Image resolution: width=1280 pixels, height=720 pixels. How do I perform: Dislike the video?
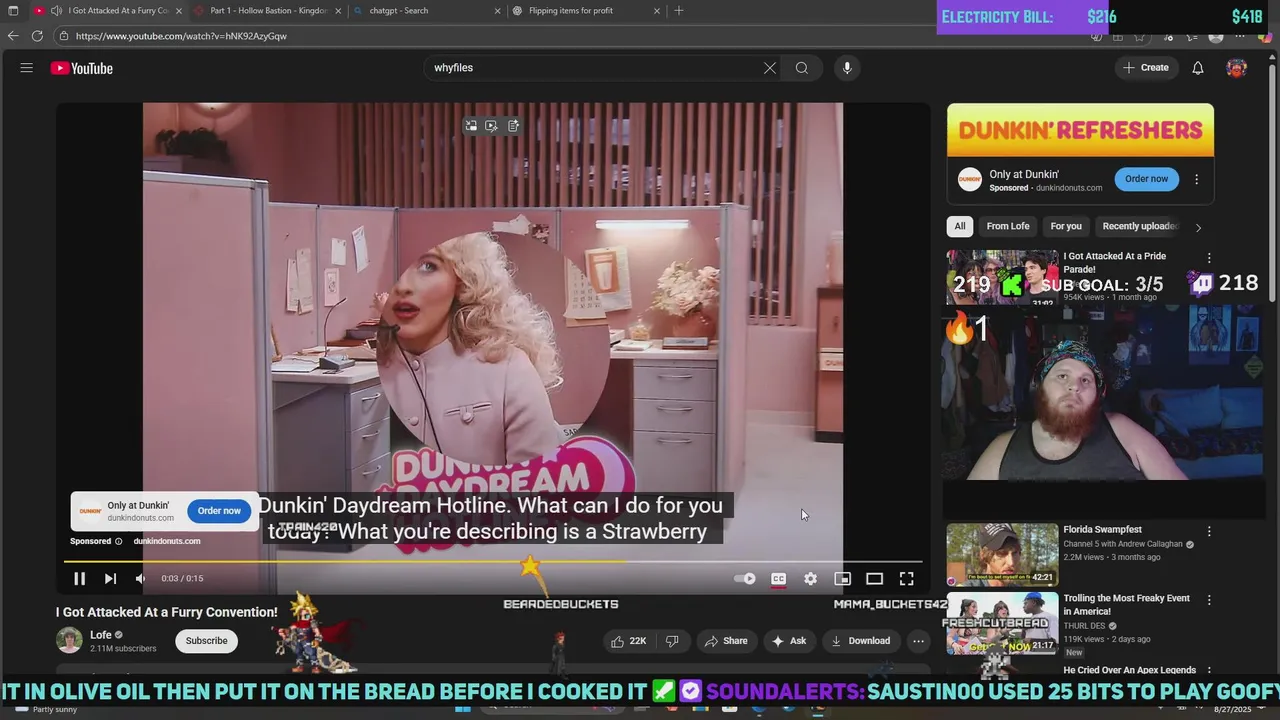pyautogui.click(x=672, y=641)
